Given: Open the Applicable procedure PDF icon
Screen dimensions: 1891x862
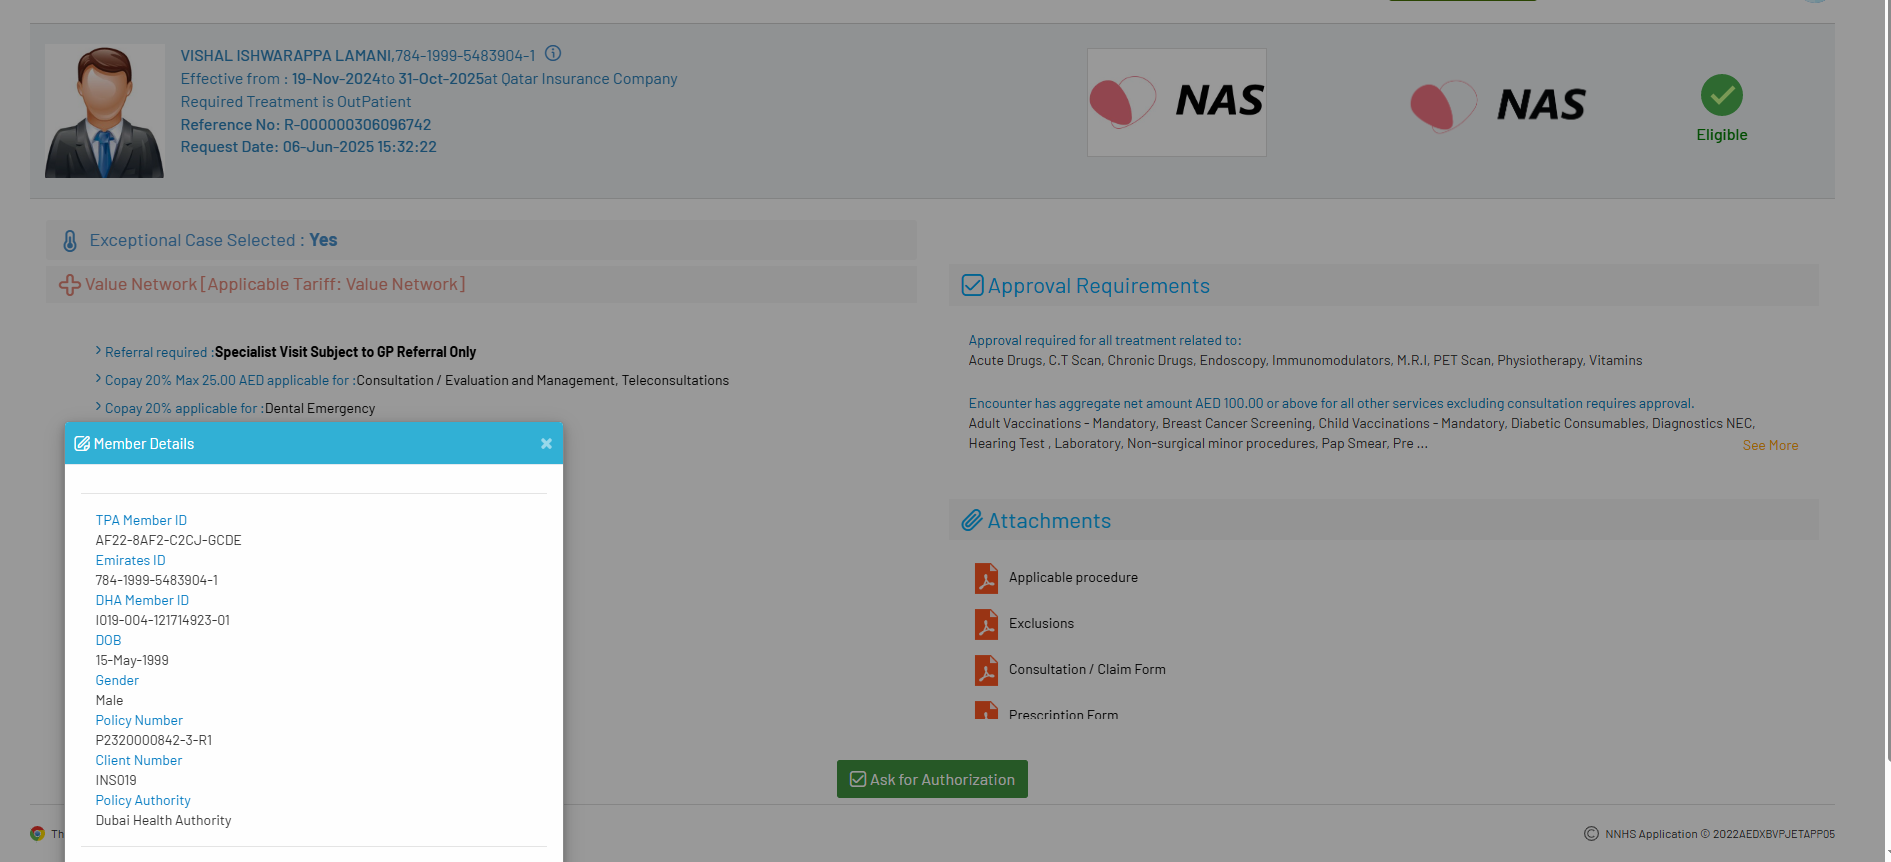Looking at the screenshot, I should [986, 578].
